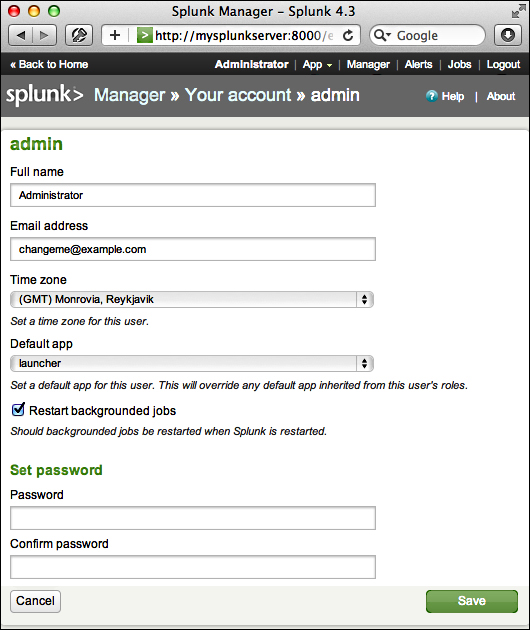The width and height of the screenshot is (530, 630).
Task: Toggle fullscreen arrows in the title bar
Action: [x=519, y=12]
